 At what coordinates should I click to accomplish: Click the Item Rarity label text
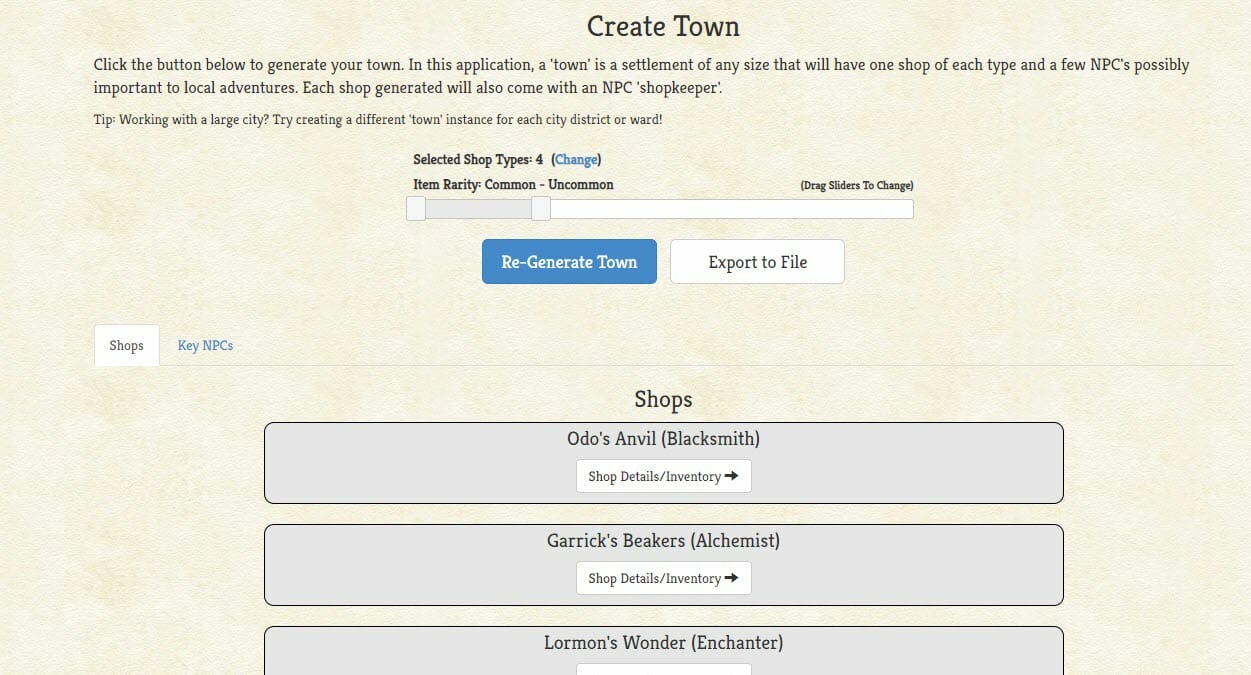[x=513, y=185]
